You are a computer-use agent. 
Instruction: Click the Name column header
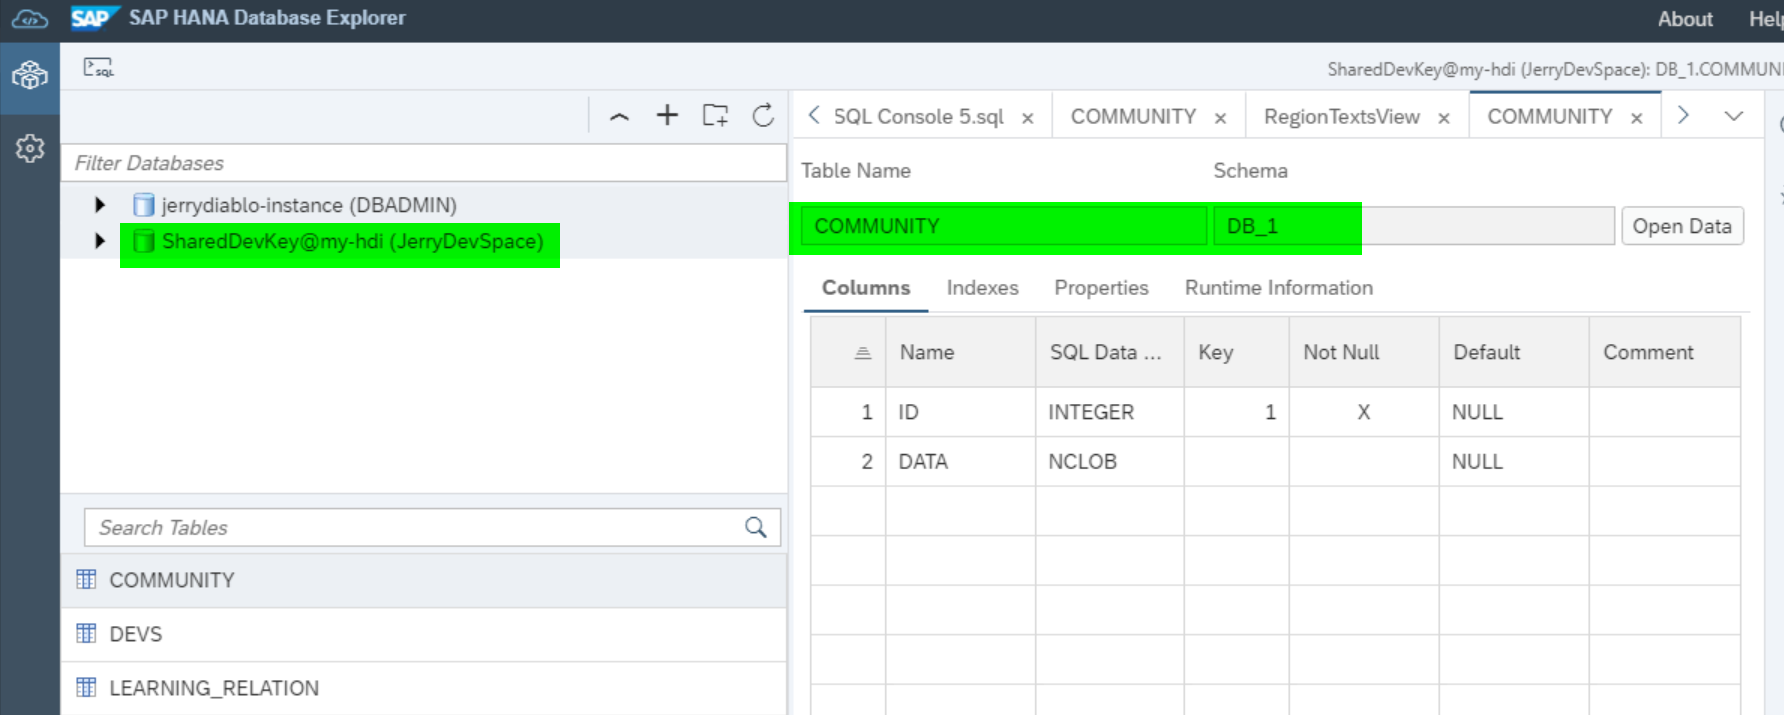(x=960, y=352)
